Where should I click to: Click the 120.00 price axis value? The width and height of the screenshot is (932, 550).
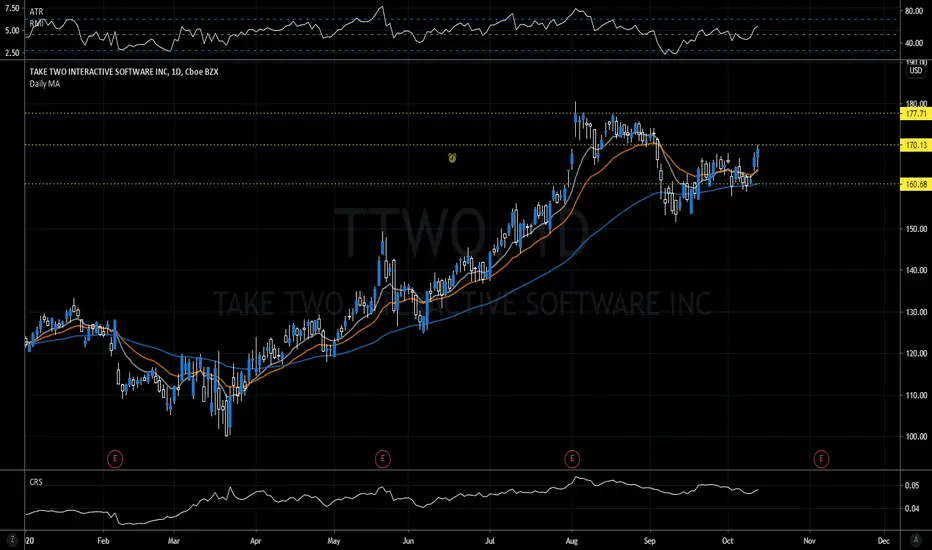[x=916, y=353]
